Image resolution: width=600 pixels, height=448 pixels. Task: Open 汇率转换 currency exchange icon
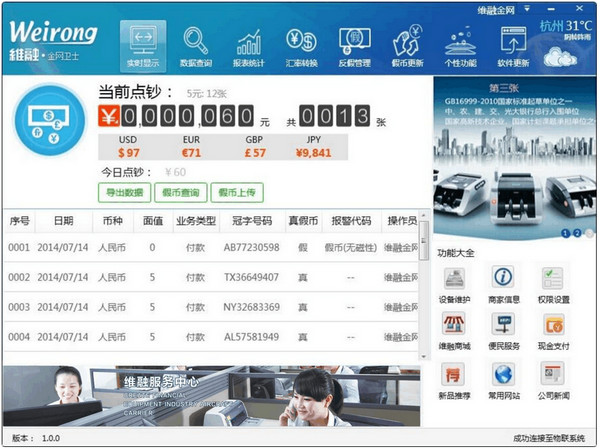click(x=302, y=46)
